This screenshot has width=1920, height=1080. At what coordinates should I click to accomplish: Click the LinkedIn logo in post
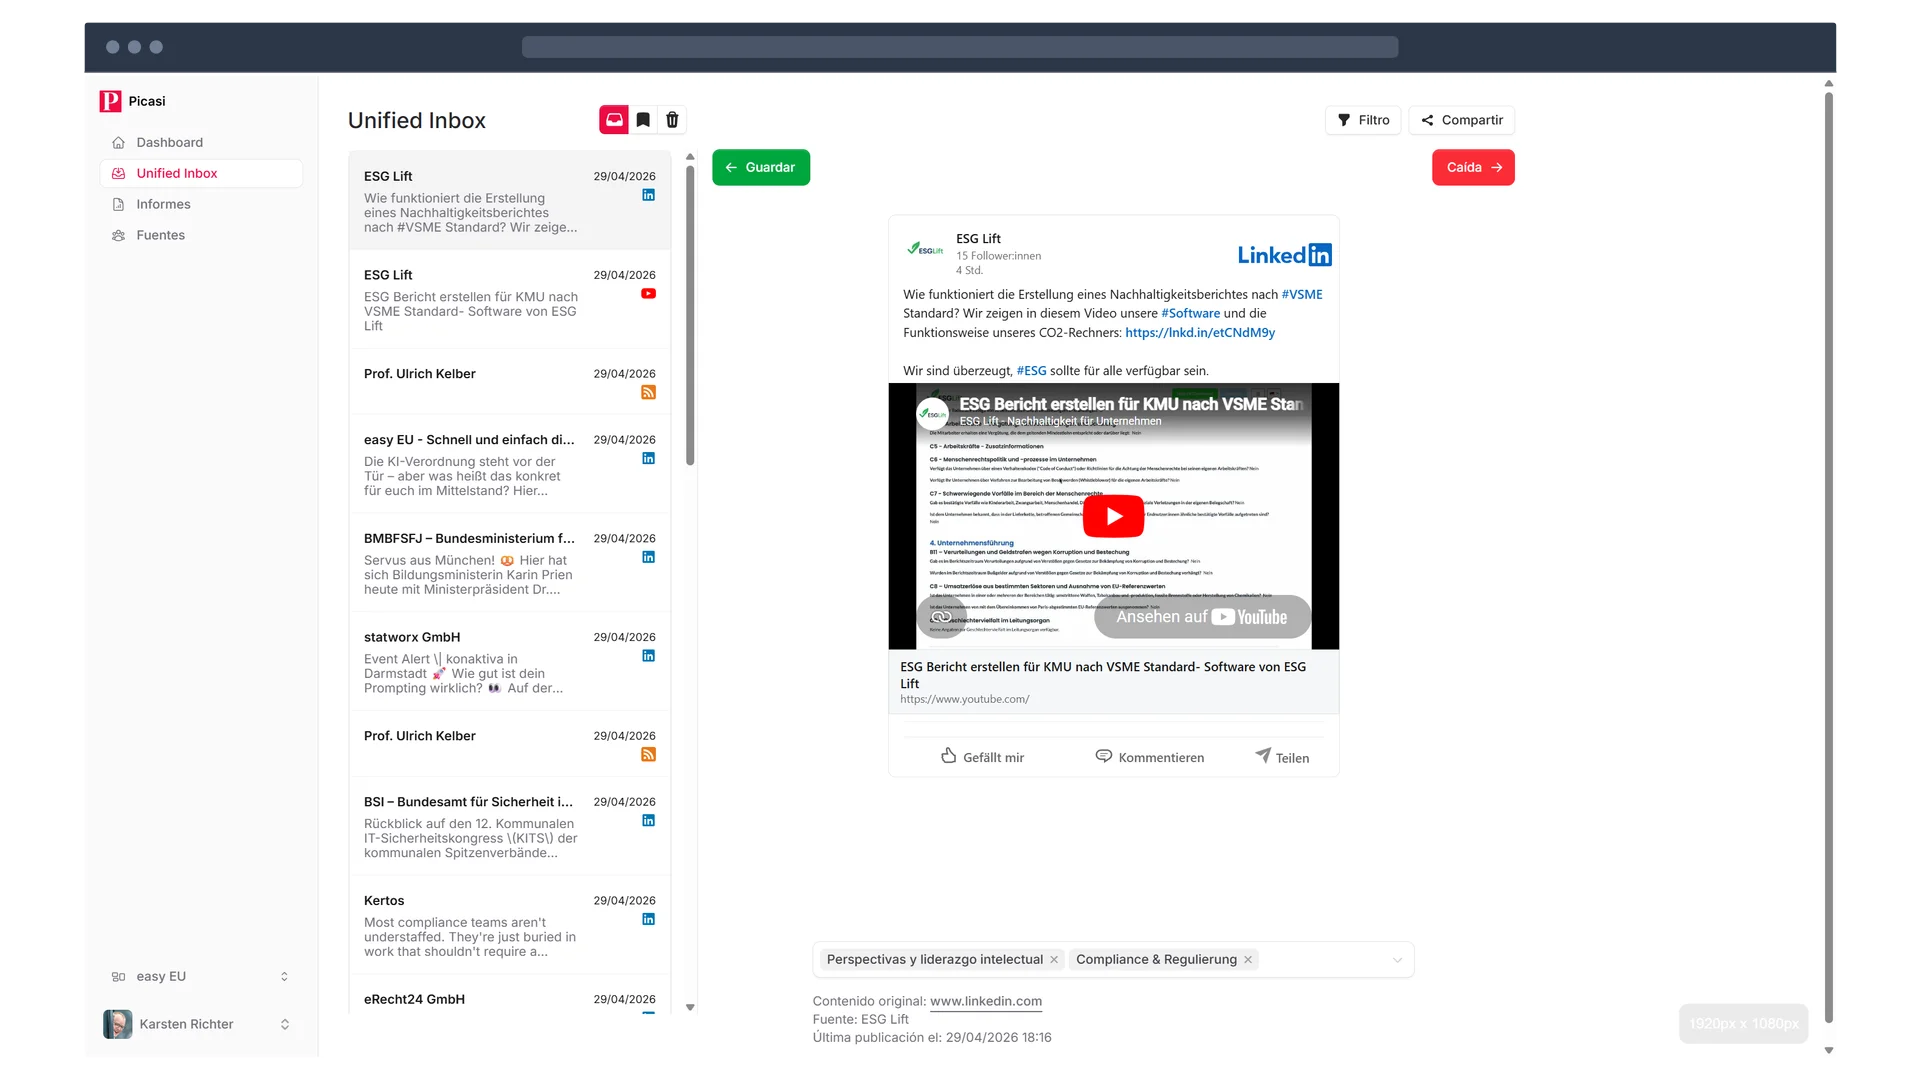1284,255
